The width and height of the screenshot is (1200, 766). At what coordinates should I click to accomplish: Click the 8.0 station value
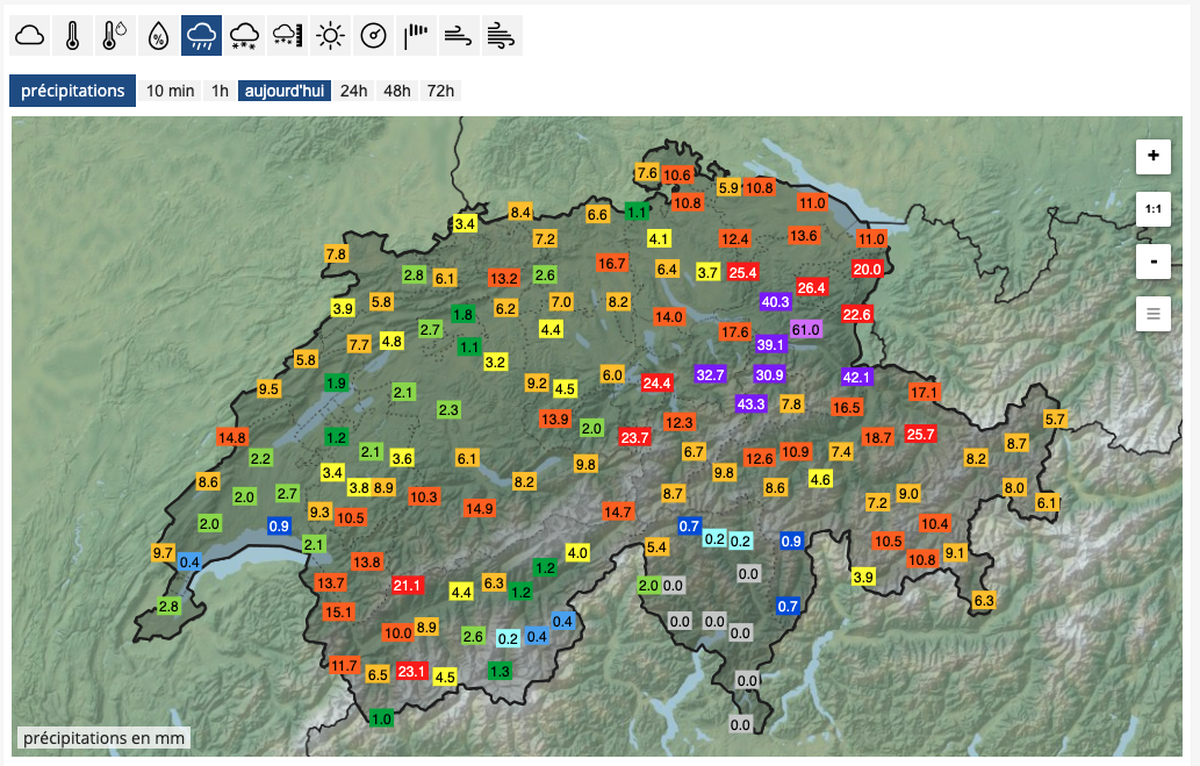(x=1015, y=487)
